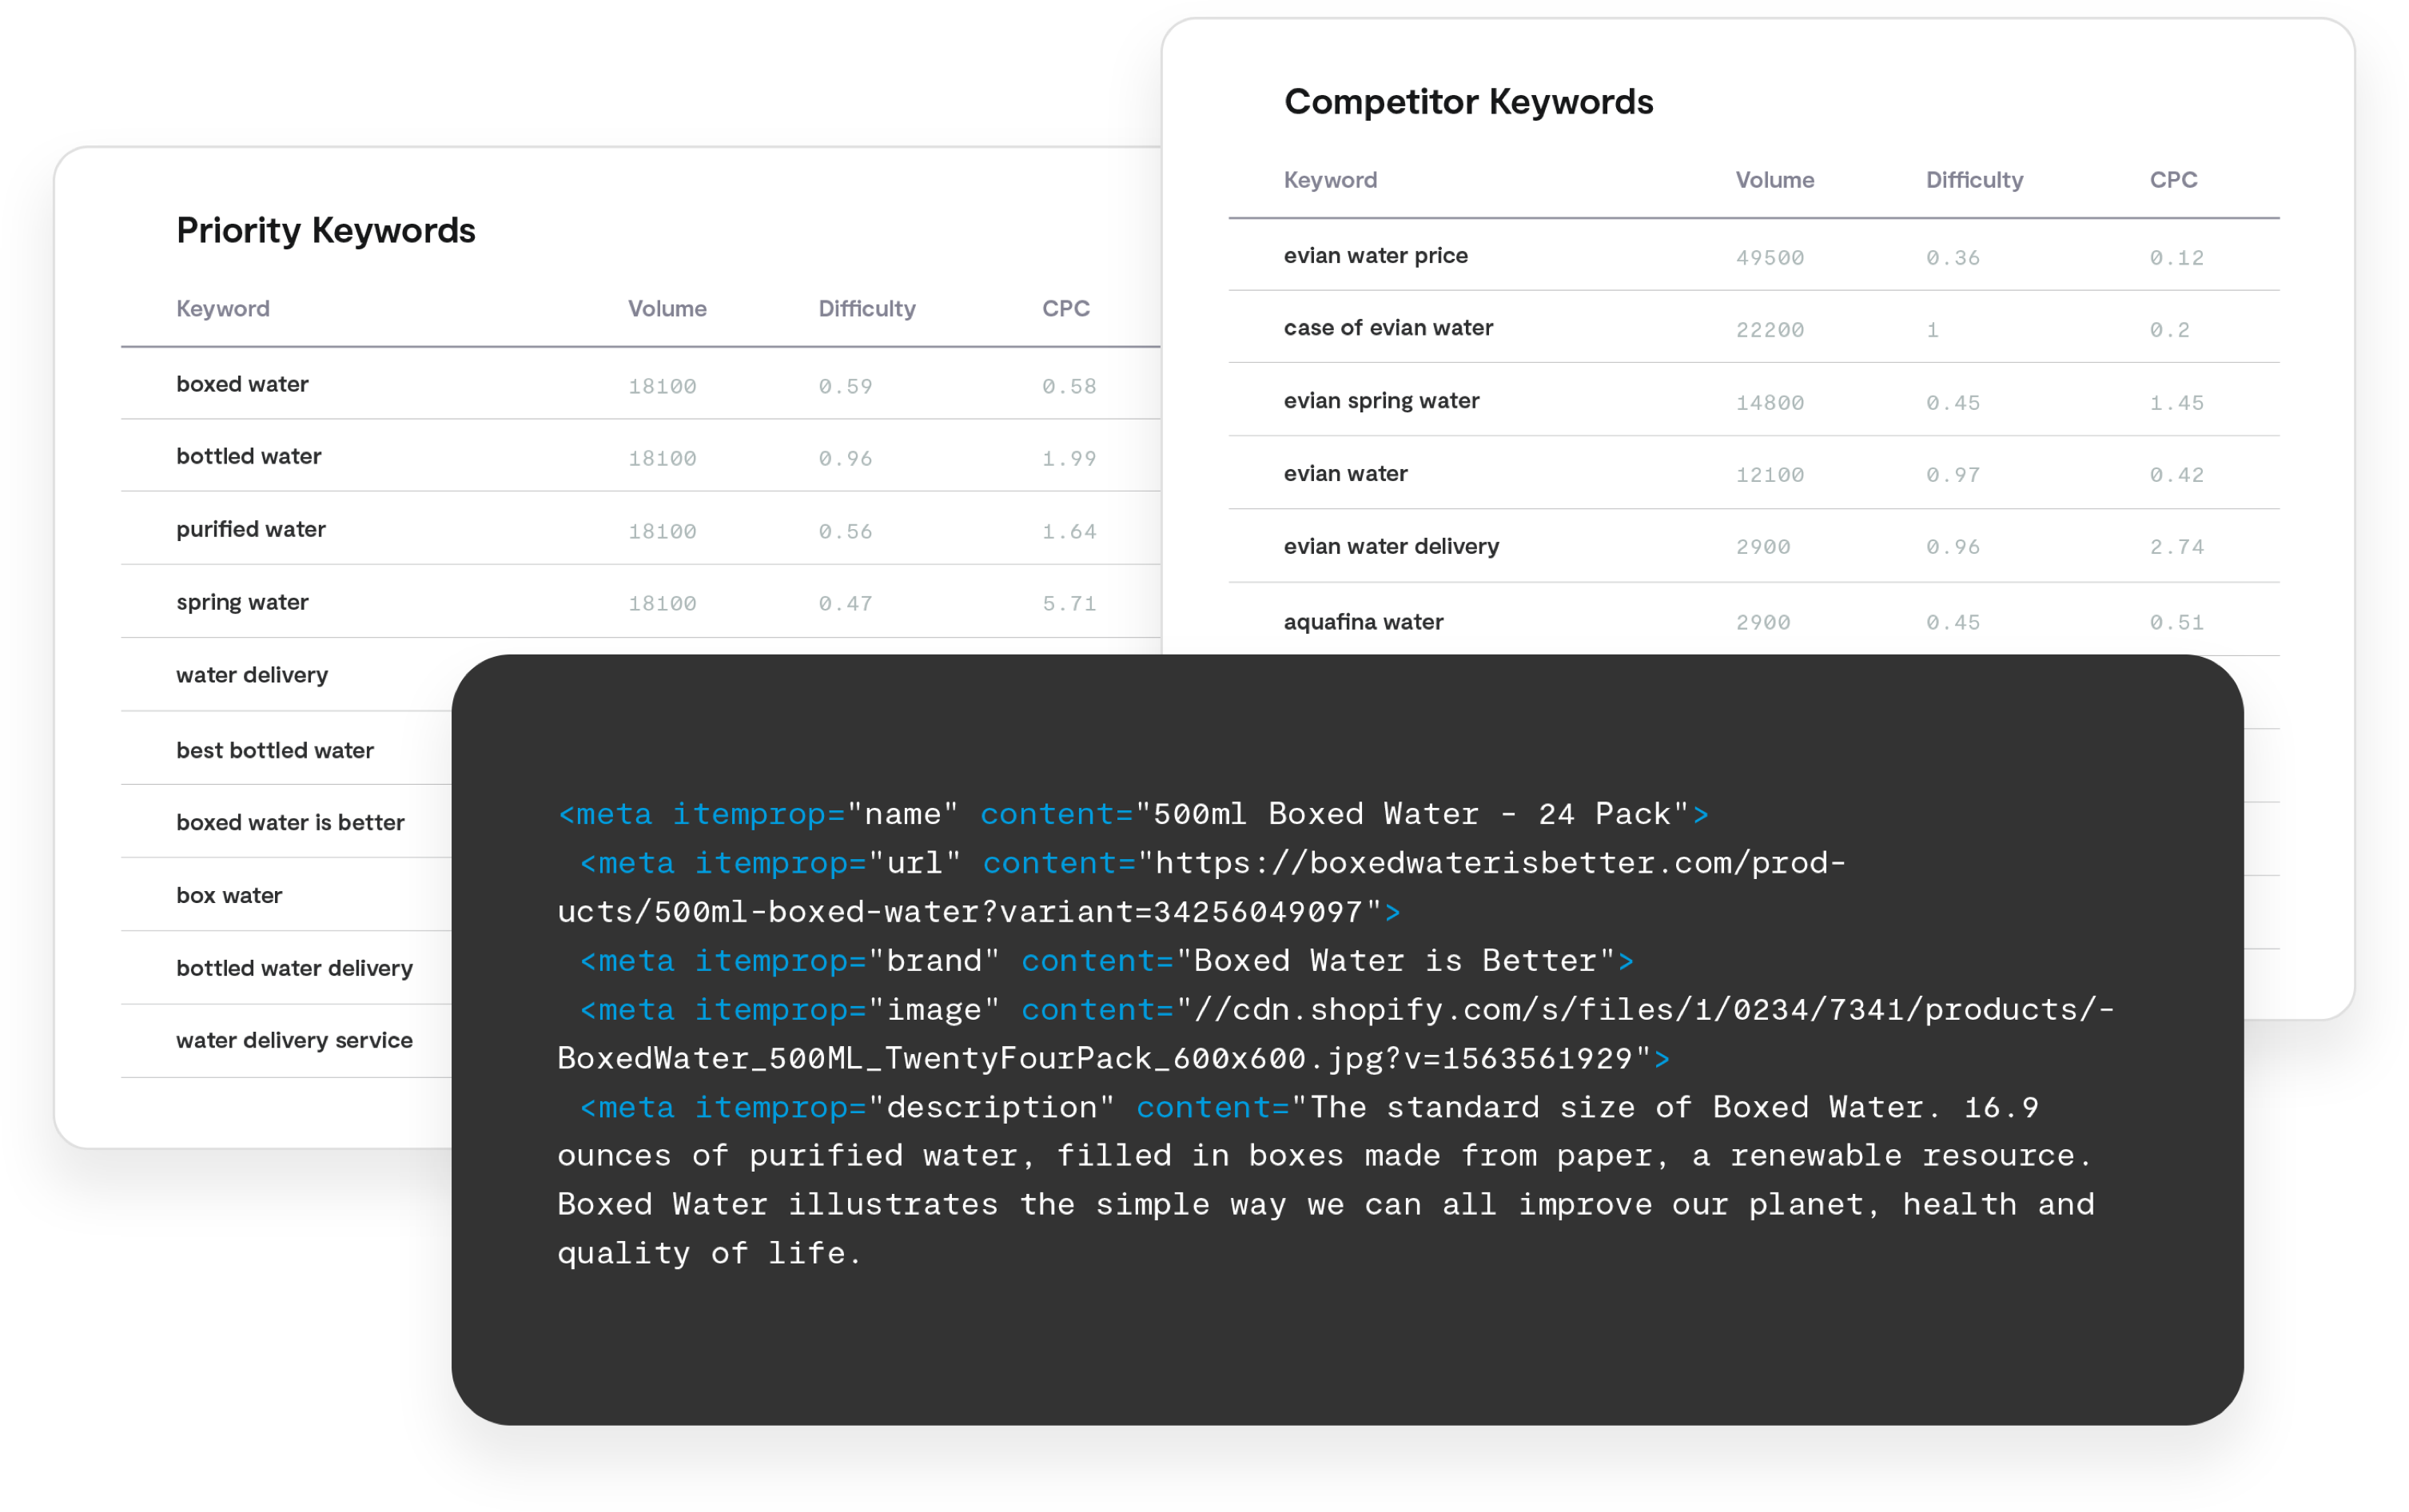Click 'water delivery service' keyword
Screen dimensions: 2409x1512
click(x=294, y=1040)
